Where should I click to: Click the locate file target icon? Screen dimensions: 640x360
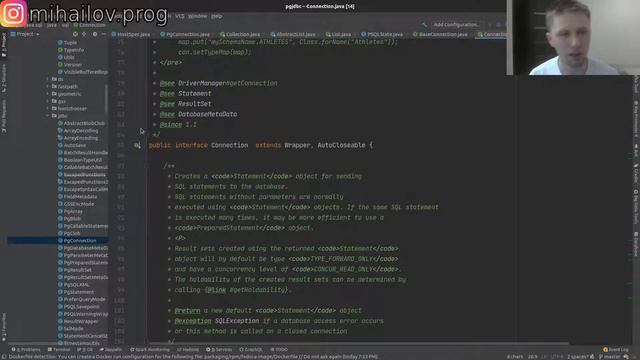tap(75, 34)
